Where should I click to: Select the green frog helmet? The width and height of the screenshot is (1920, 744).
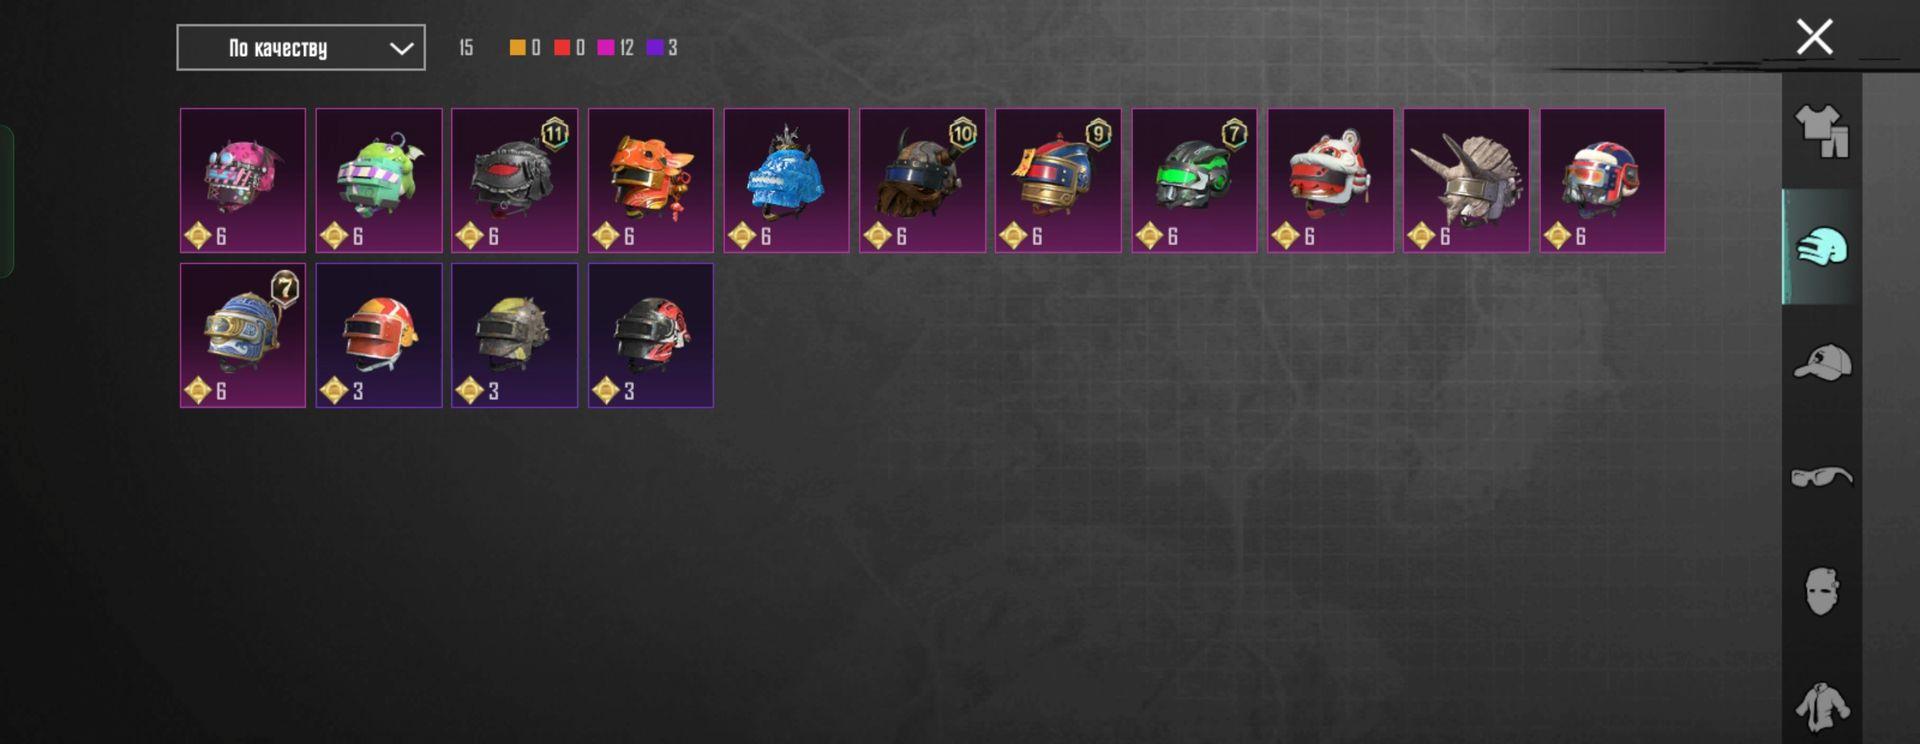coord(379,180)
